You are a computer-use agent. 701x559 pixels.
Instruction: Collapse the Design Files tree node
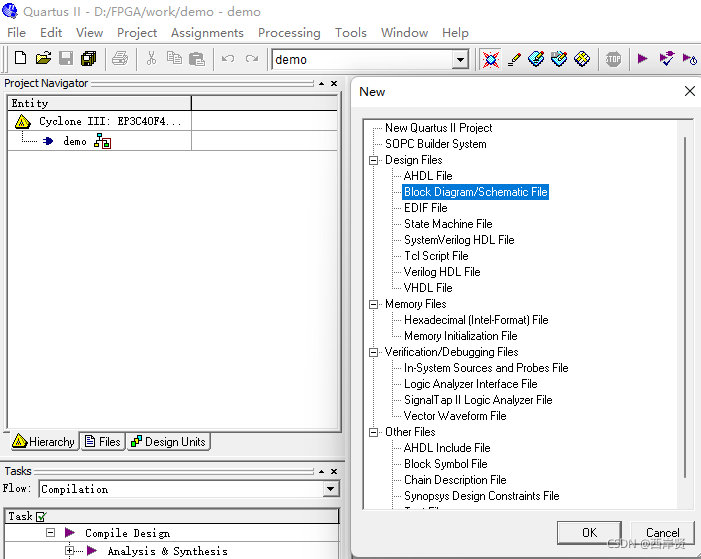click(x=373, y=160)
